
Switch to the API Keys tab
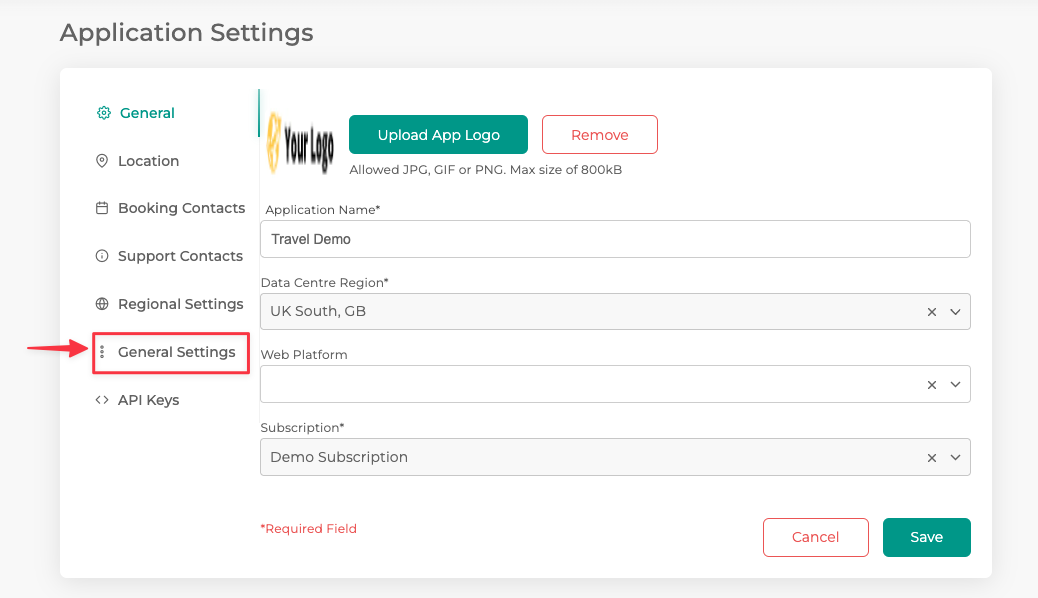[148, 400]
